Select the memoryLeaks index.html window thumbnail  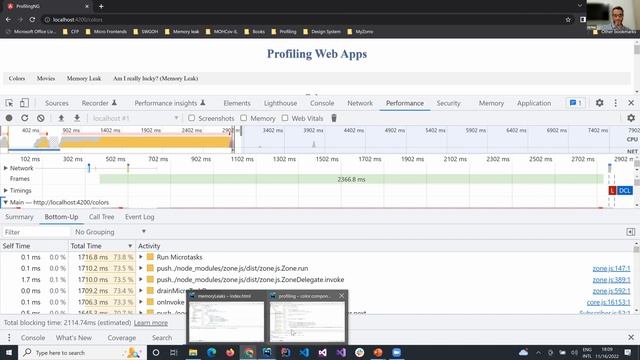(226, 317)
